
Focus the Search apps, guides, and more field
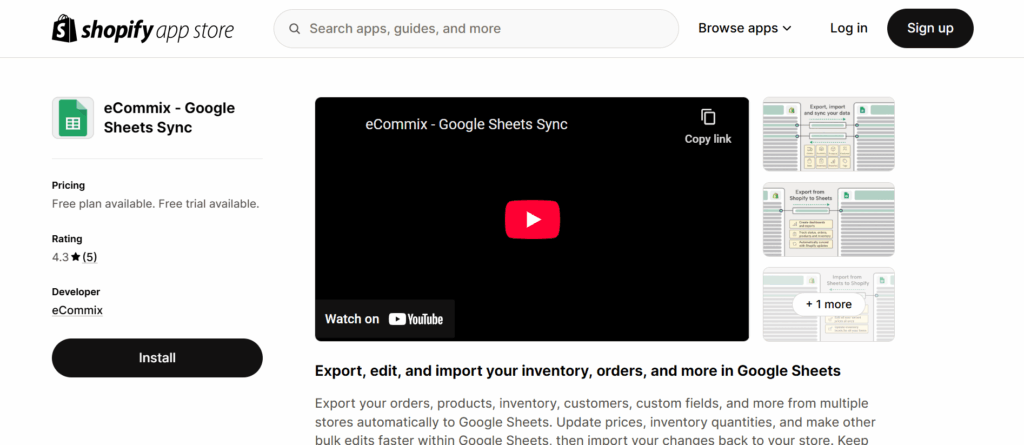(x=476, y=29)
